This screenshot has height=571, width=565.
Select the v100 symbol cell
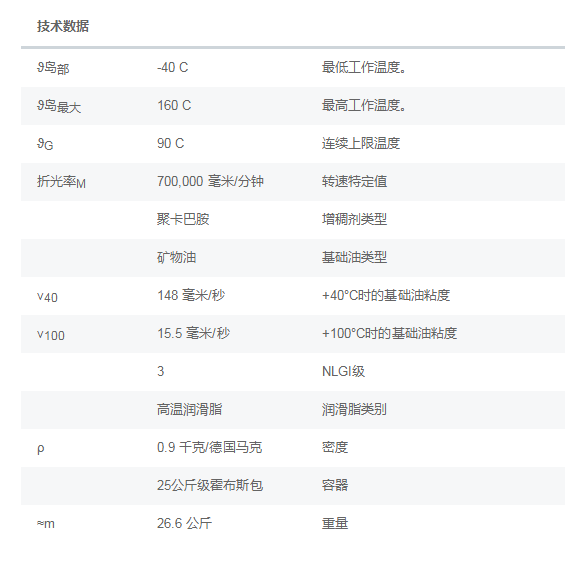pos(51,335)
